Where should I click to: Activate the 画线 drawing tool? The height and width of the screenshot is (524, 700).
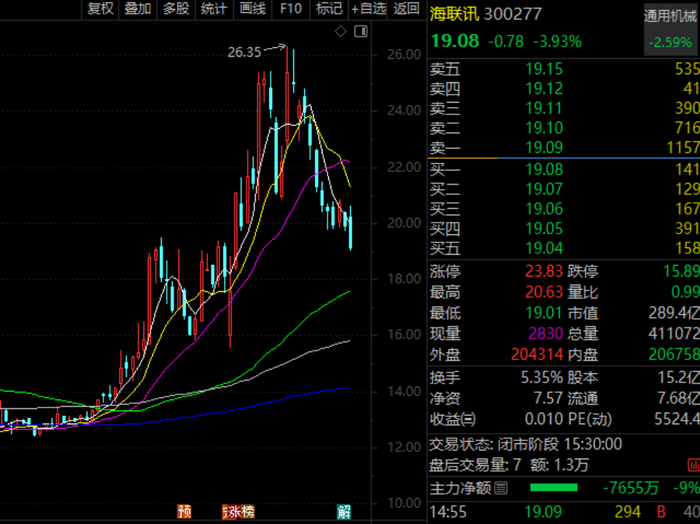253,8
